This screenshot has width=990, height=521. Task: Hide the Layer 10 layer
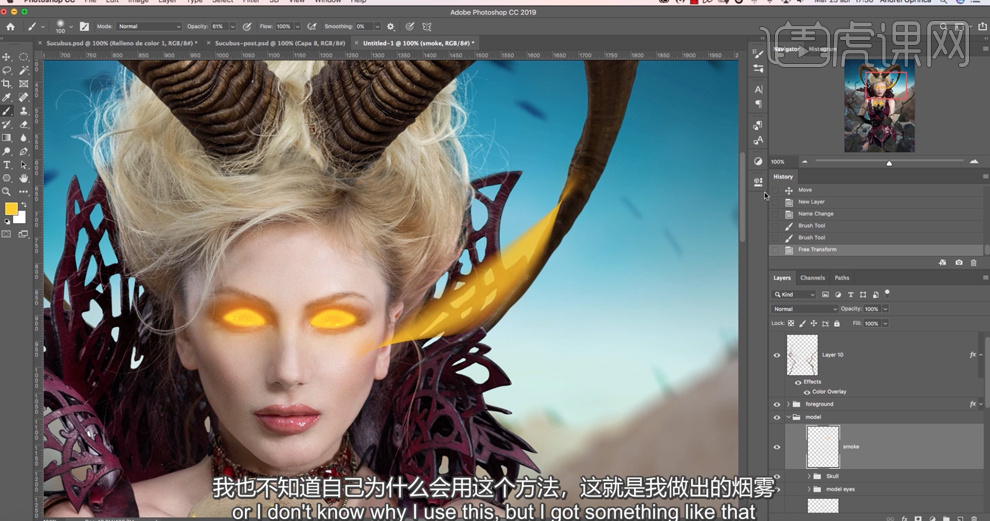point(777,355)
